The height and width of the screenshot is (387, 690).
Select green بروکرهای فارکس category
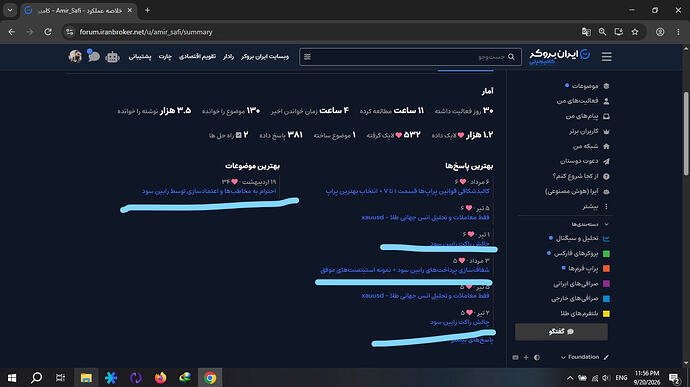coord(581,254)
